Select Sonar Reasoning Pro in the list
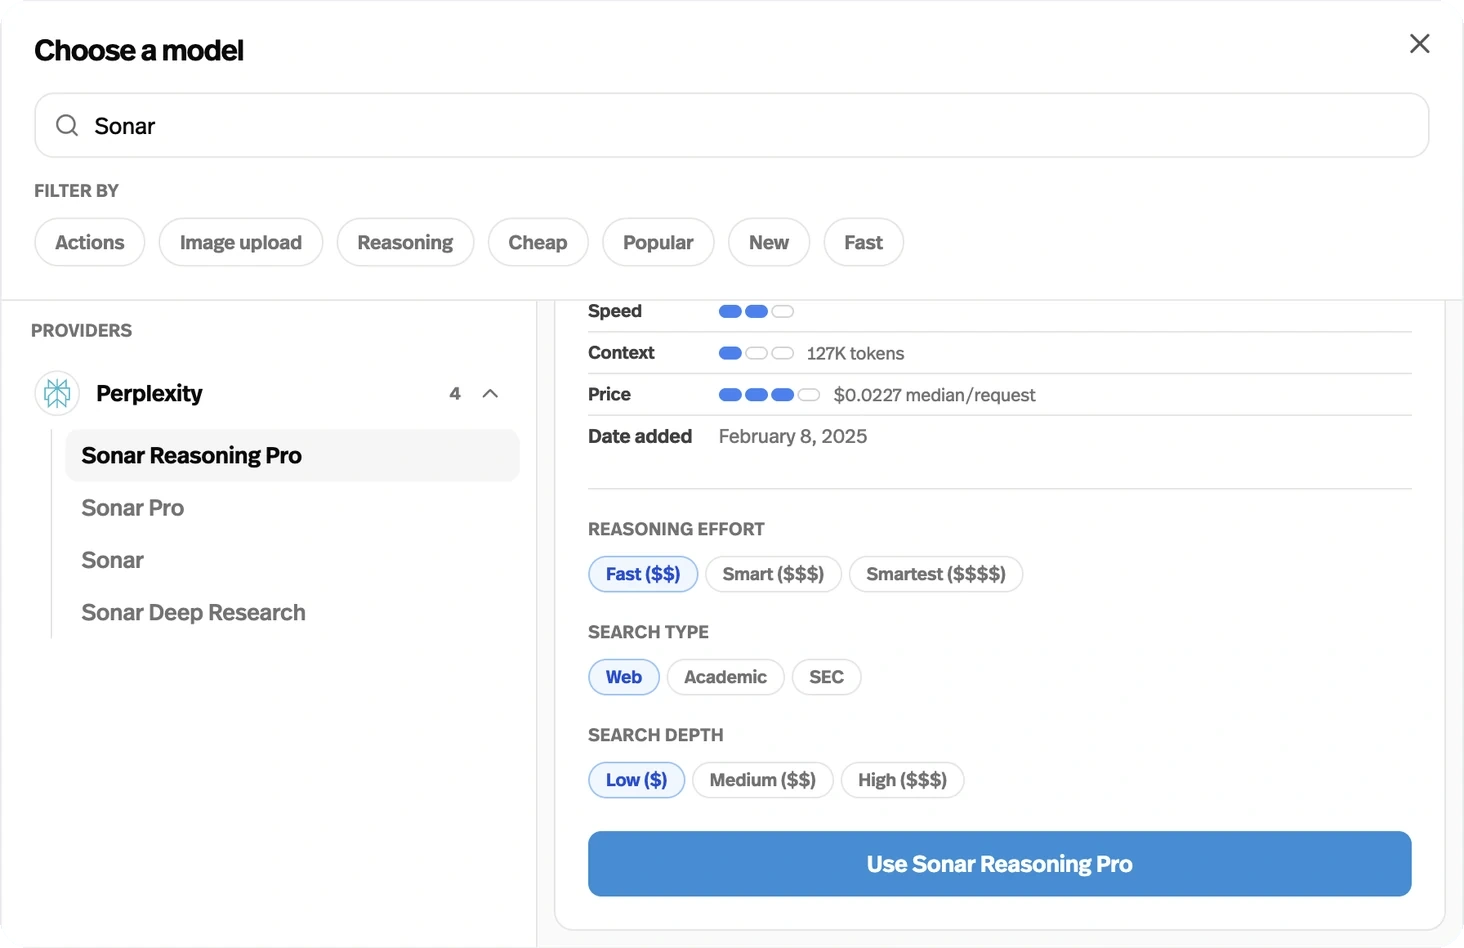This screenshot has width=1464, height=948. pos(292,455)
